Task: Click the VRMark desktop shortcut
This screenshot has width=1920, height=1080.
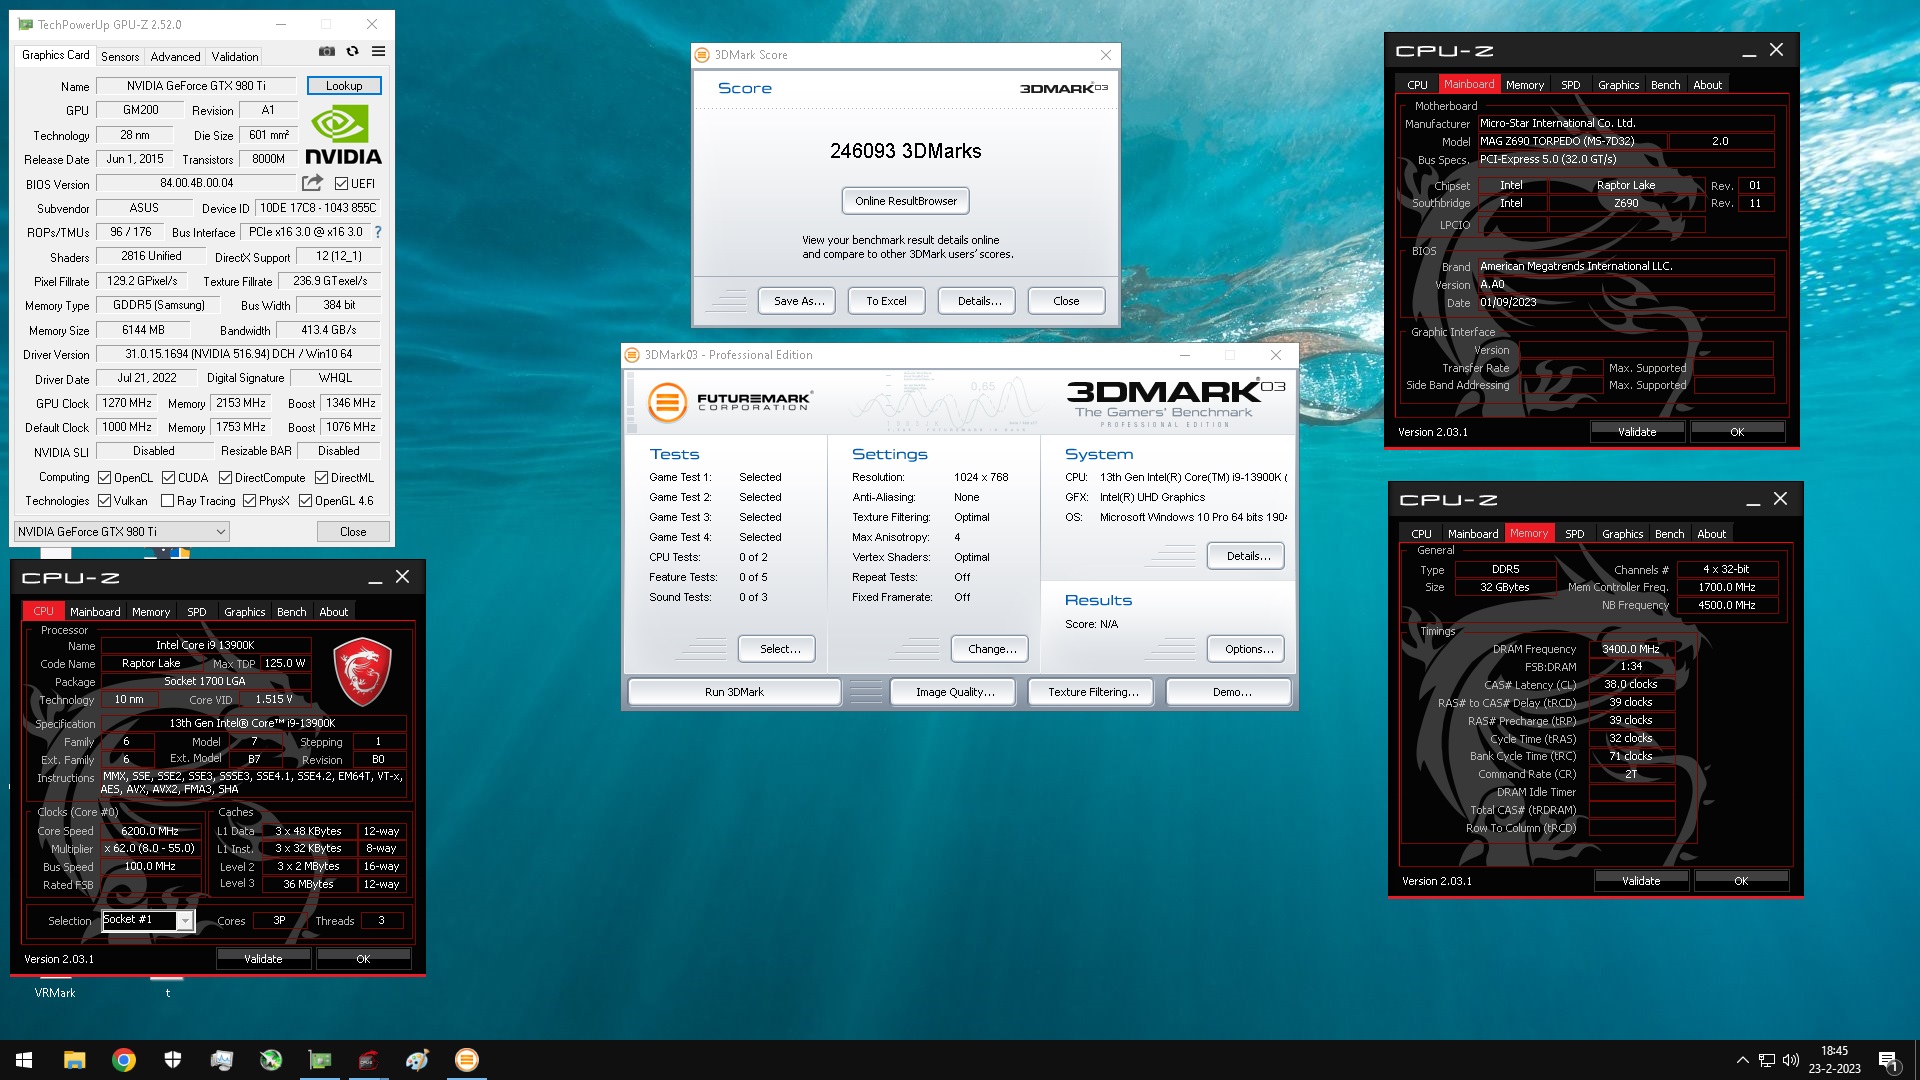Action: (55, 992)
